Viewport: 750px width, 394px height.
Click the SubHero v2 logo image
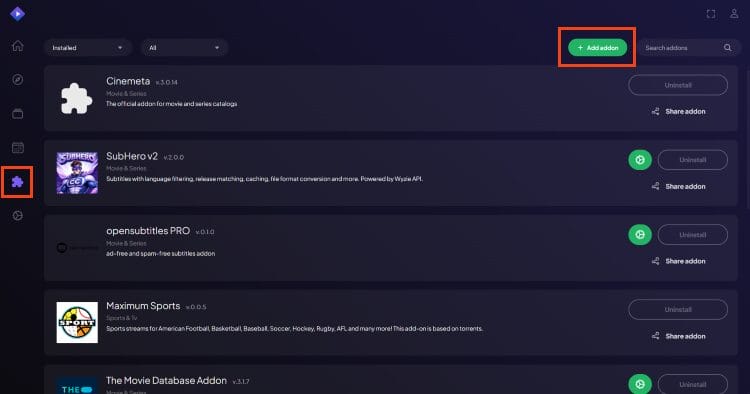coord(77,173)
